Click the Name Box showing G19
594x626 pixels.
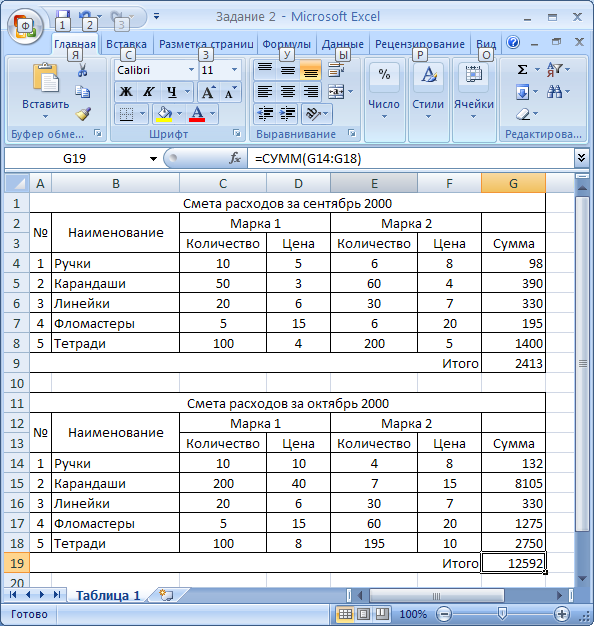[x=74, y=158]
